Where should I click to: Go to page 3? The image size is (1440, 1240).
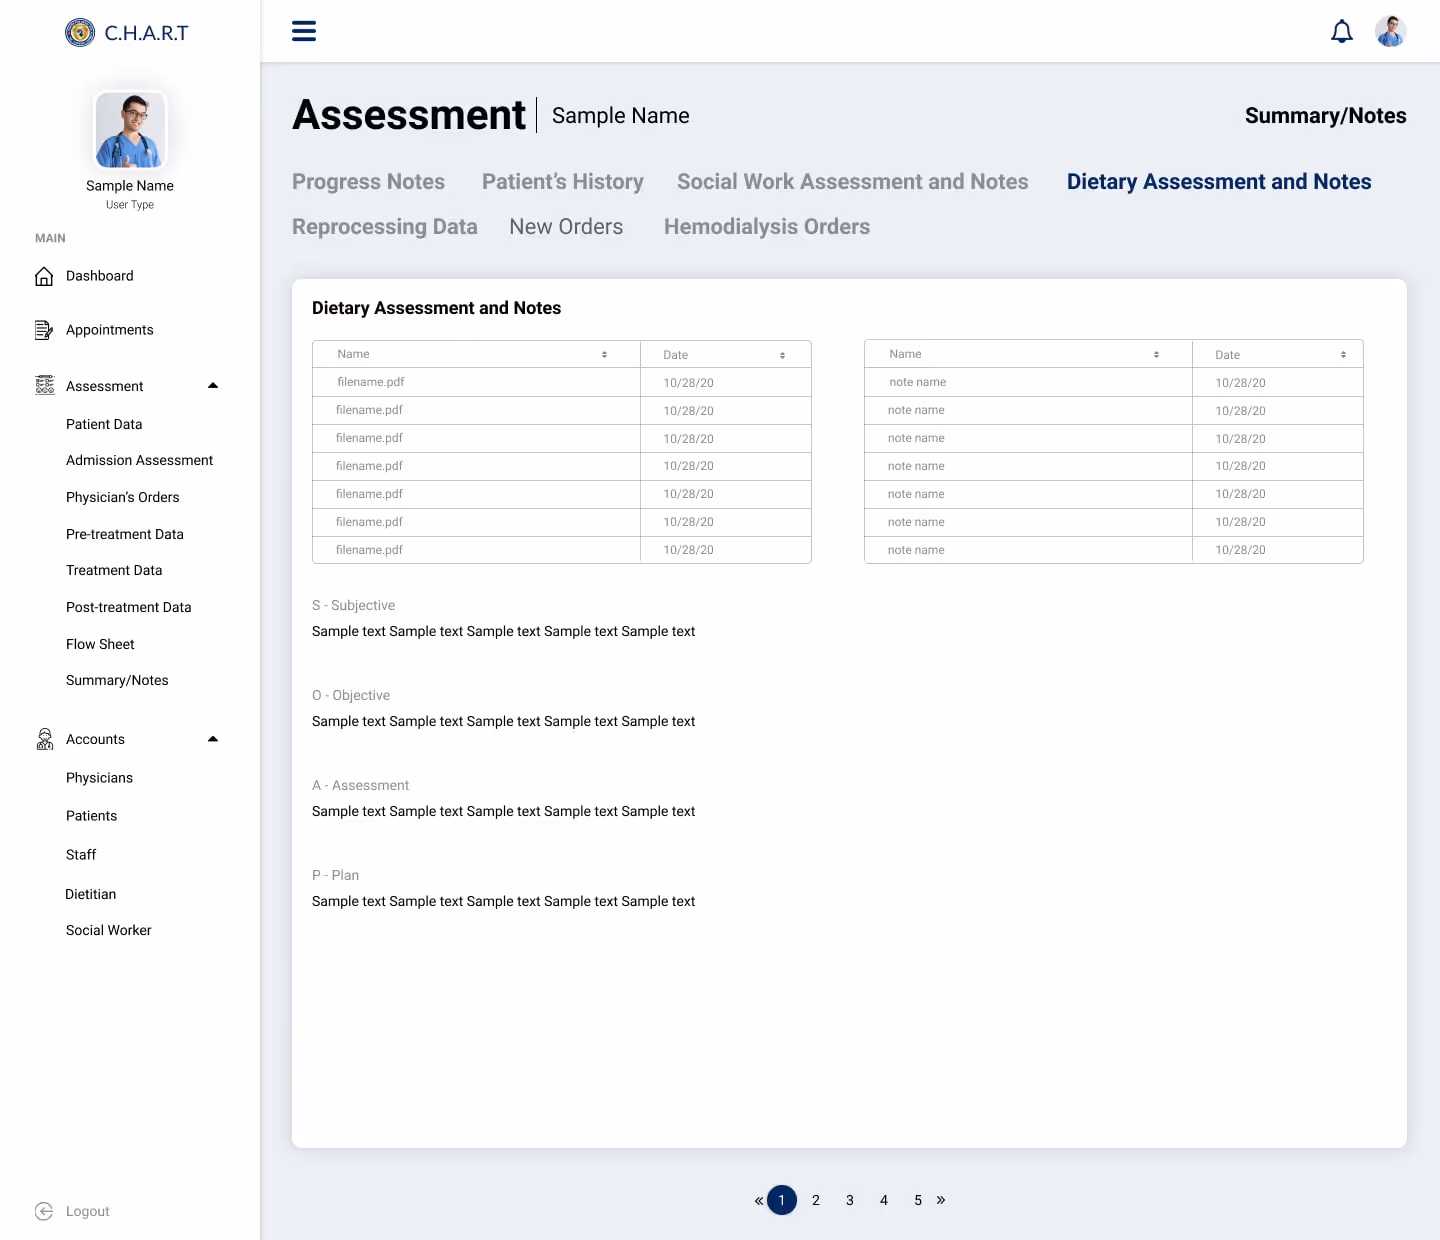[x=850, y=1200]
